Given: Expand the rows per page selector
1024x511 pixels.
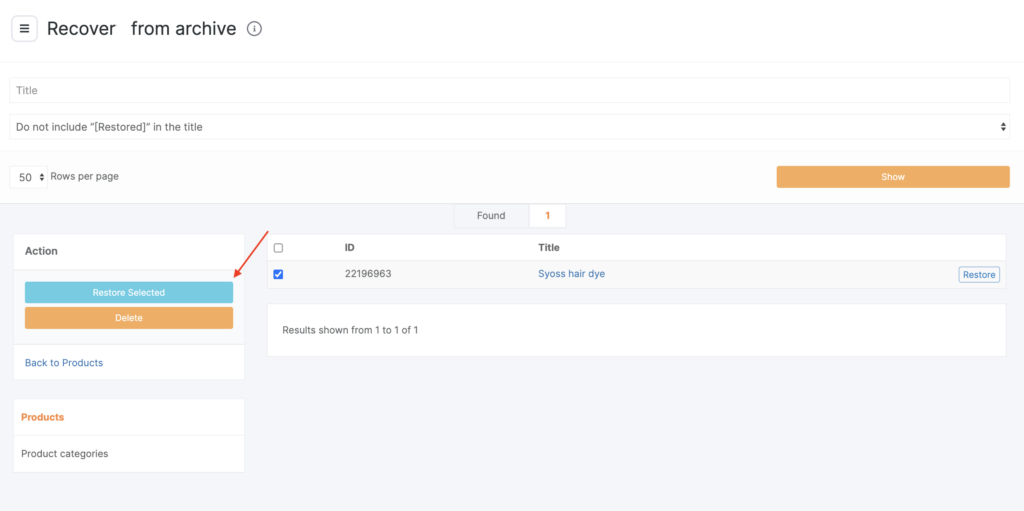Looking at the screenshot, I should click(29, 177).
